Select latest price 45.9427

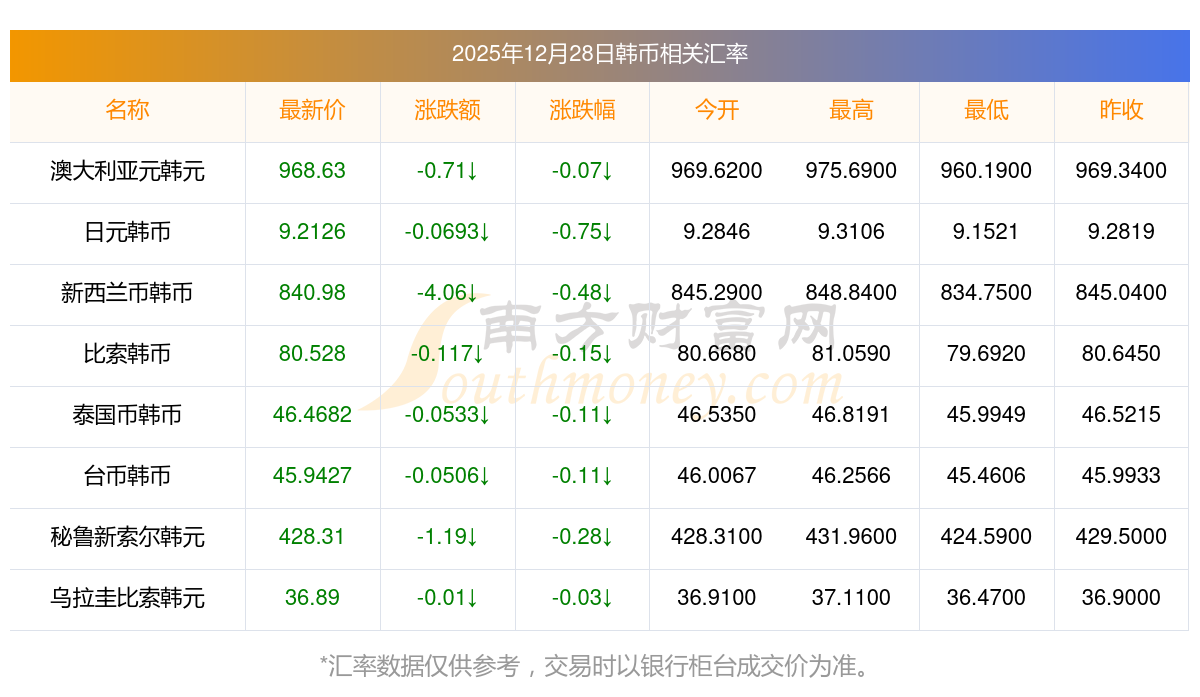pyautogui.click(x=312, y=476)
